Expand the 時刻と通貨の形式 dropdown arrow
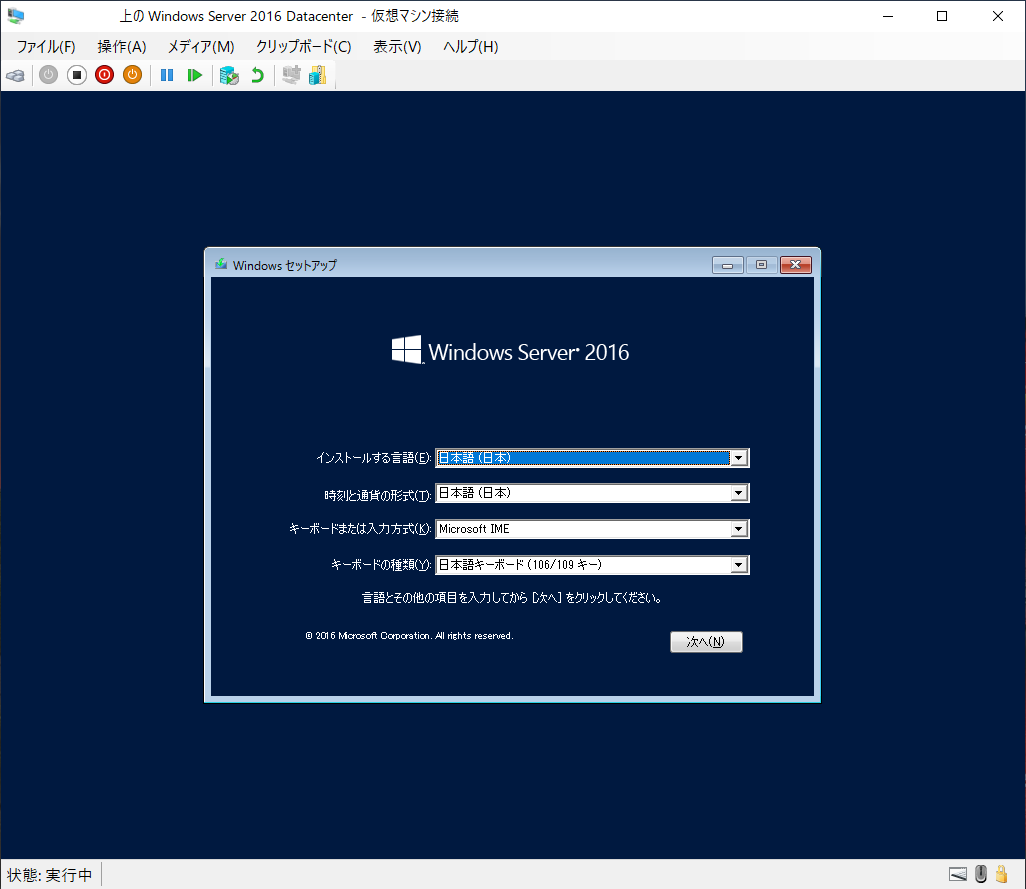This screenshot has width=1026, height=889. tap(739, 493)
